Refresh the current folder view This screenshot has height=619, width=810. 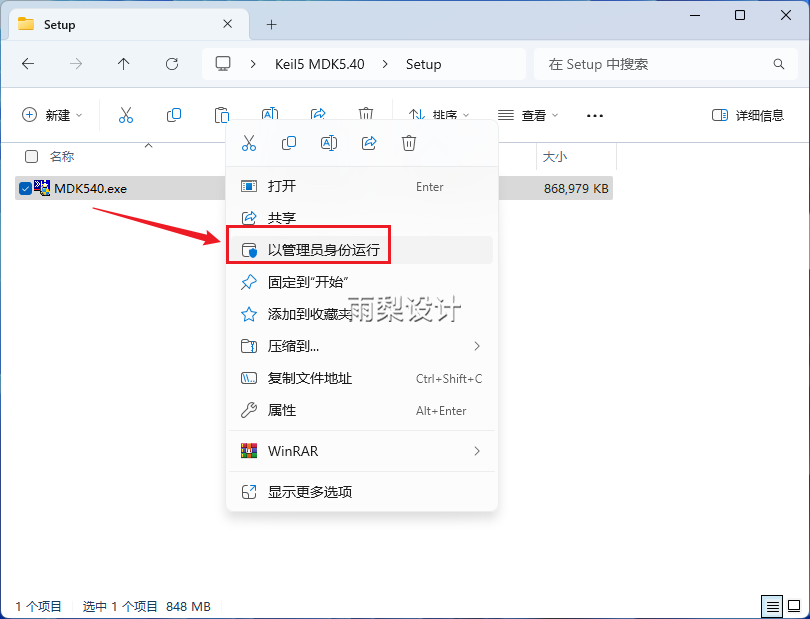[x=172, y=64]
